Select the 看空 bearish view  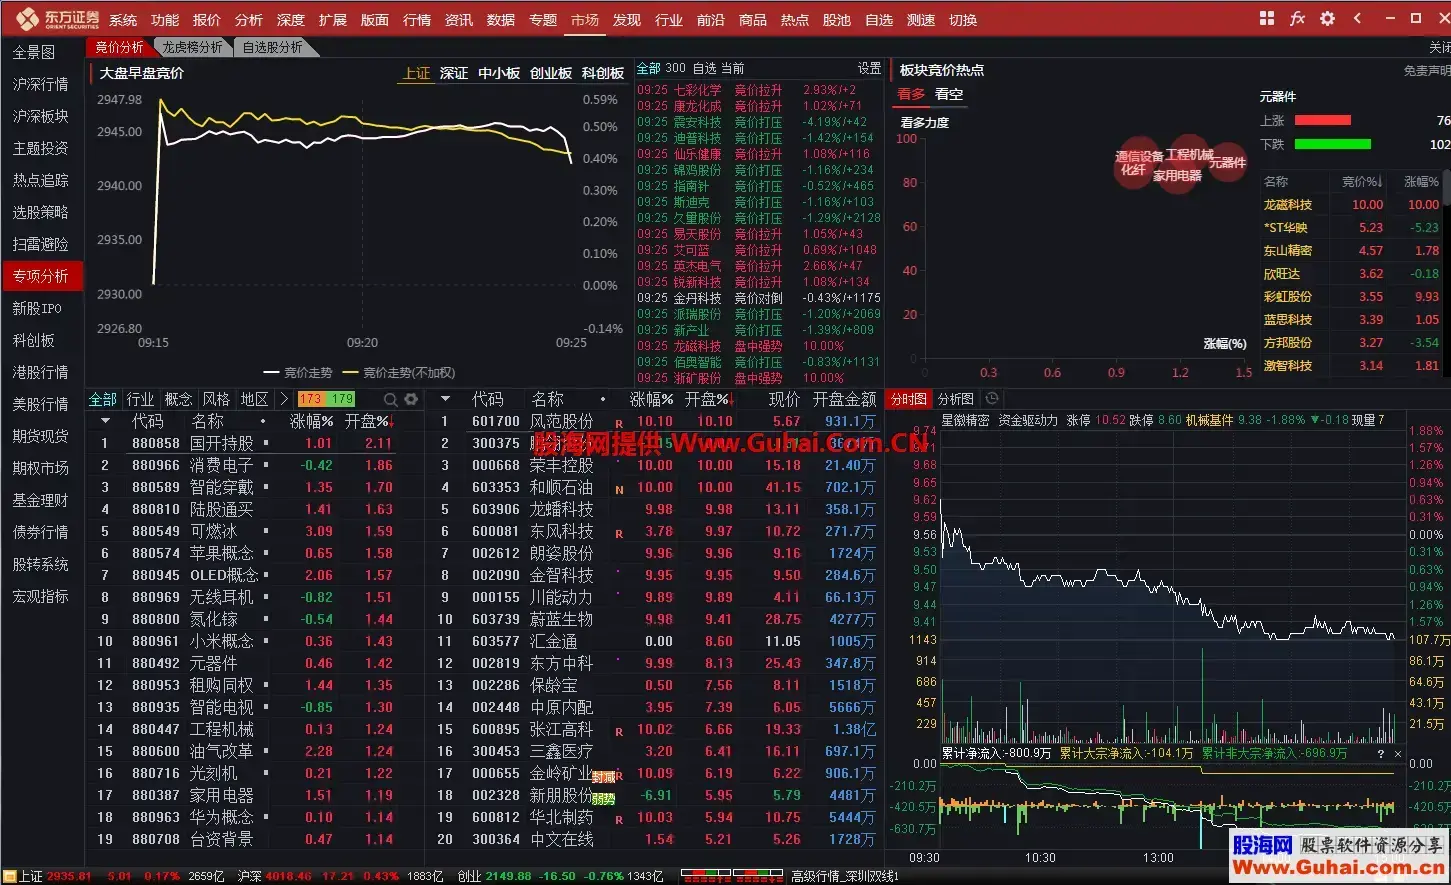tap(949, 94)
